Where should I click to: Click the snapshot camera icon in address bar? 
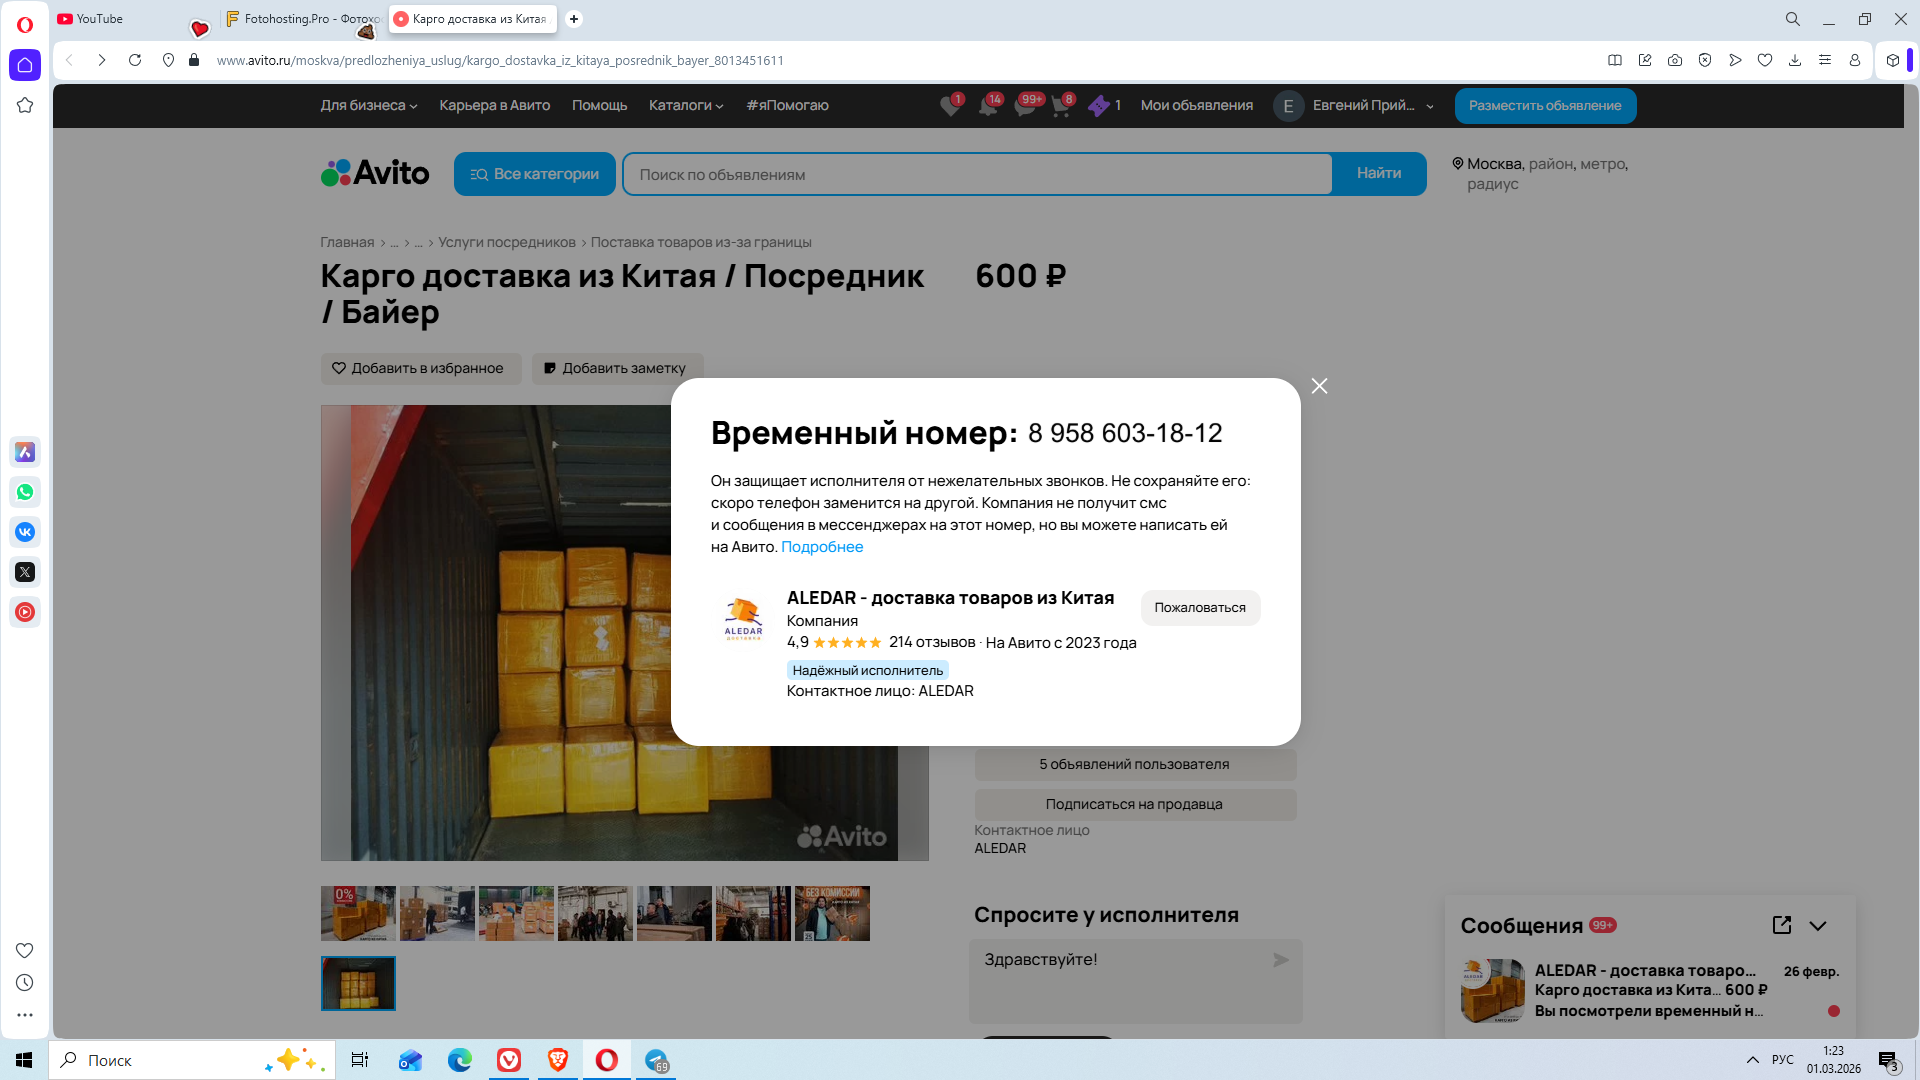1674,60
